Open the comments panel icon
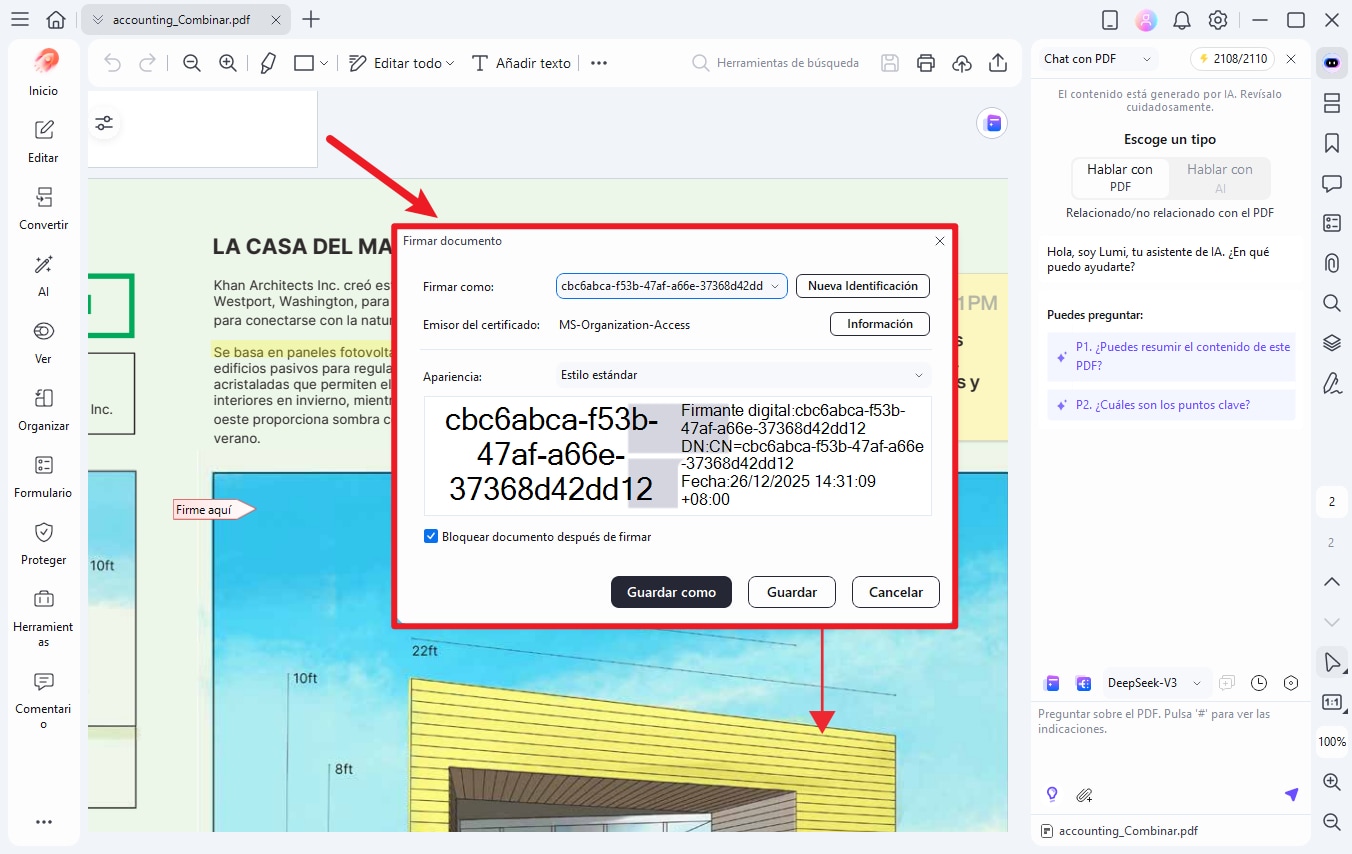This screenshot has width=1352, height=854. tap(1331, 183)
